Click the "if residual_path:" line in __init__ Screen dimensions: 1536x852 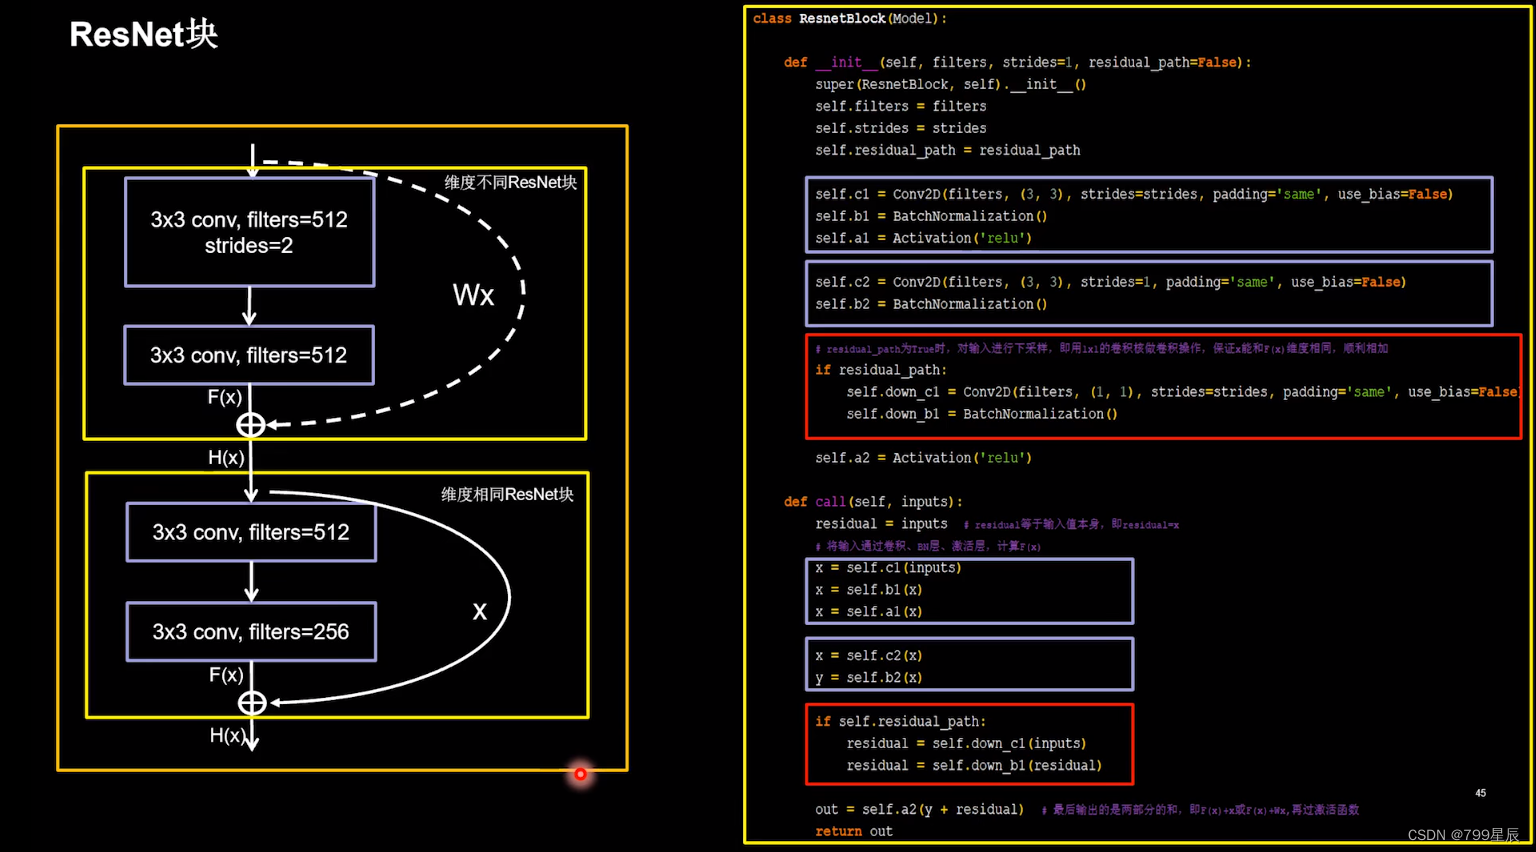click(880, 370)
